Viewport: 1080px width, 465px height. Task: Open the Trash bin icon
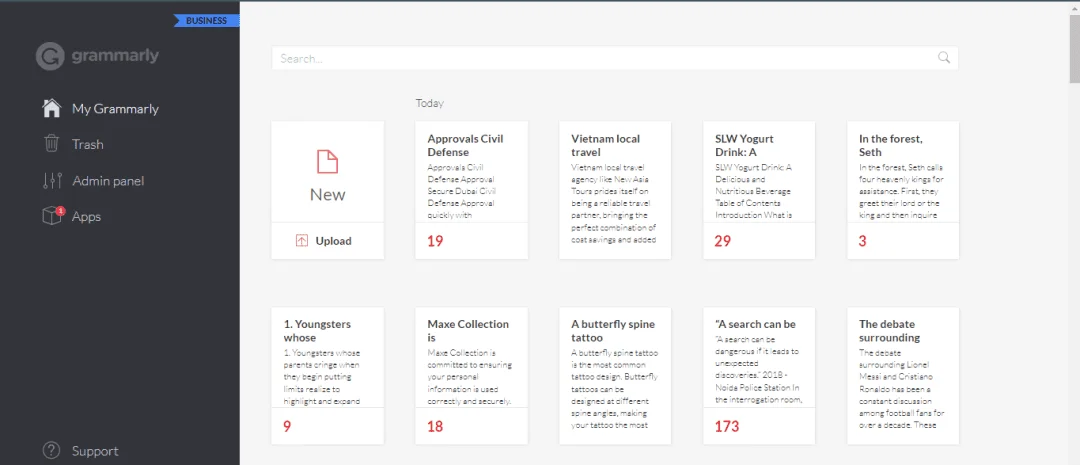click(x=52, y=144)
